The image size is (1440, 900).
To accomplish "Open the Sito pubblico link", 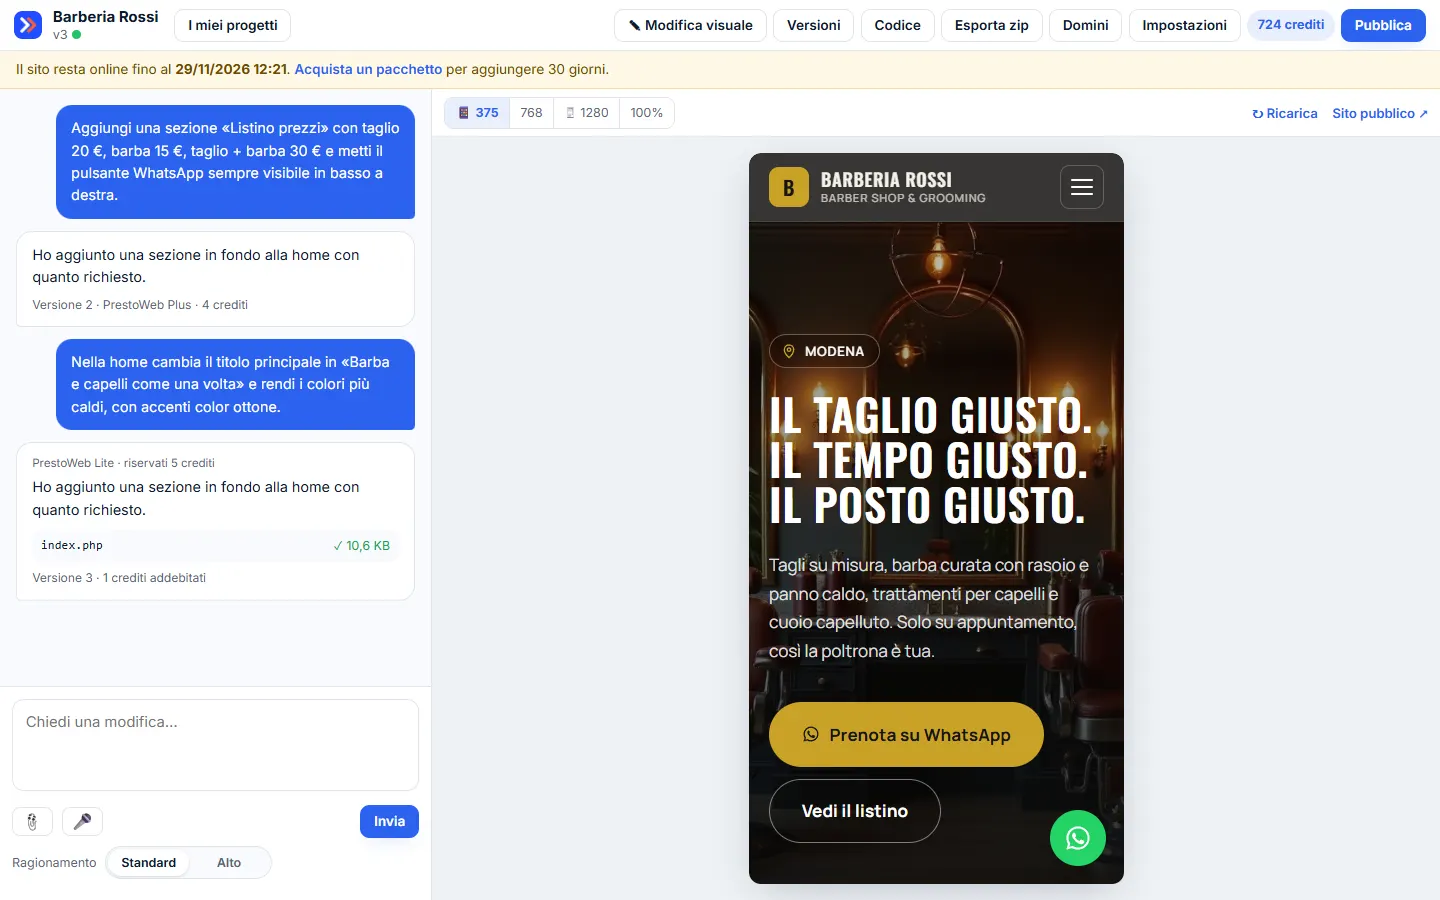I will (x=1380, y=114).
